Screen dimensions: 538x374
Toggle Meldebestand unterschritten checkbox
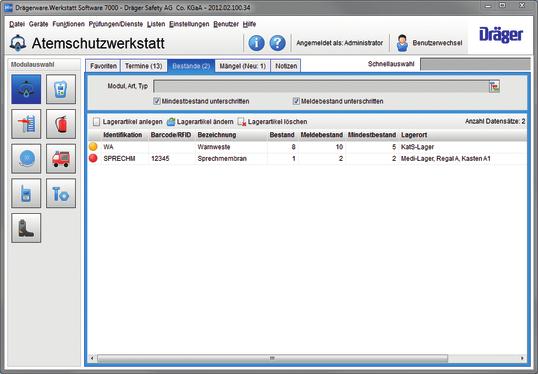tap(296, 101)
